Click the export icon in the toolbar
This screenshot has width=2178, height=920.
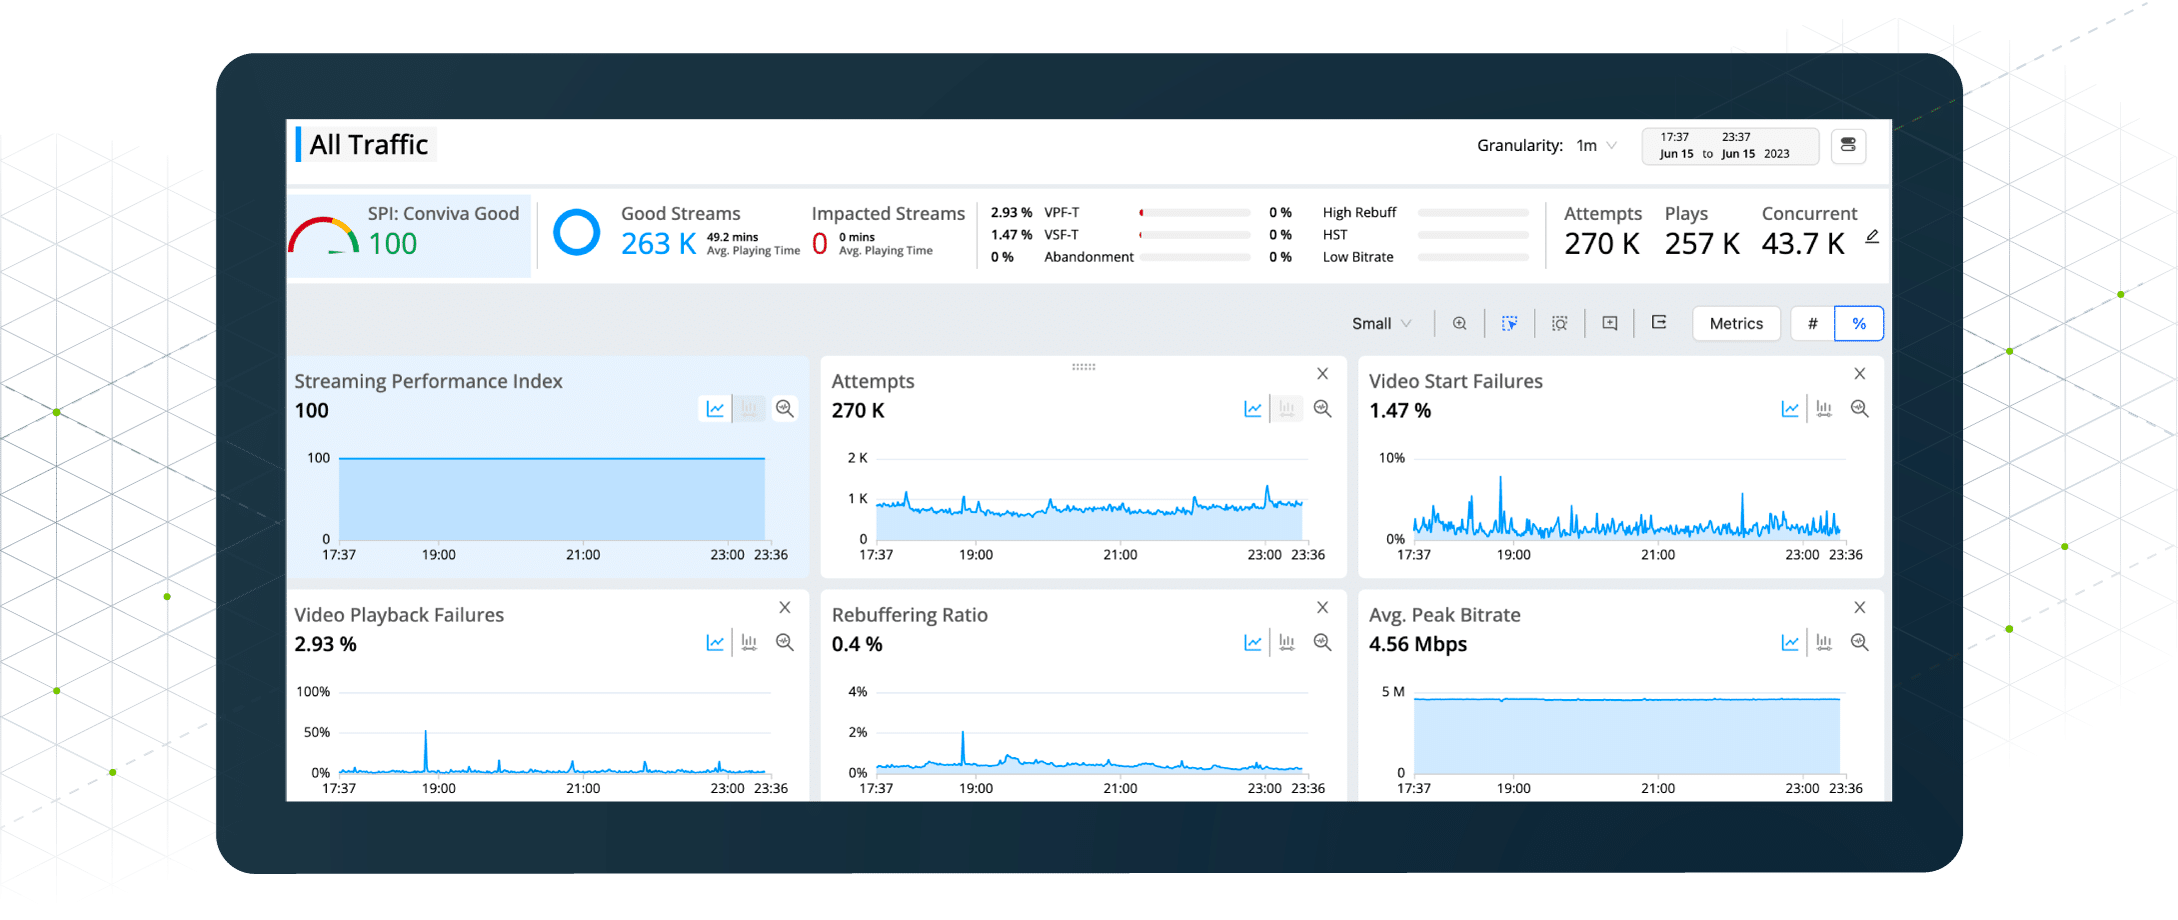[x=1659, y=322]
